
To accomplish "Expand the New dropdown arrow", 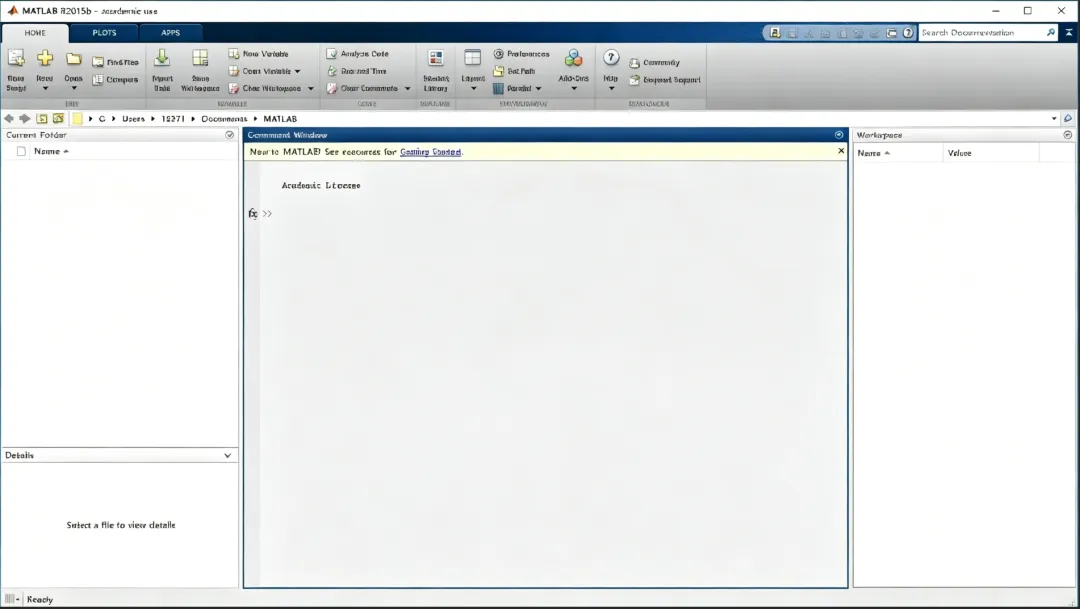I will tap(45, 89).
